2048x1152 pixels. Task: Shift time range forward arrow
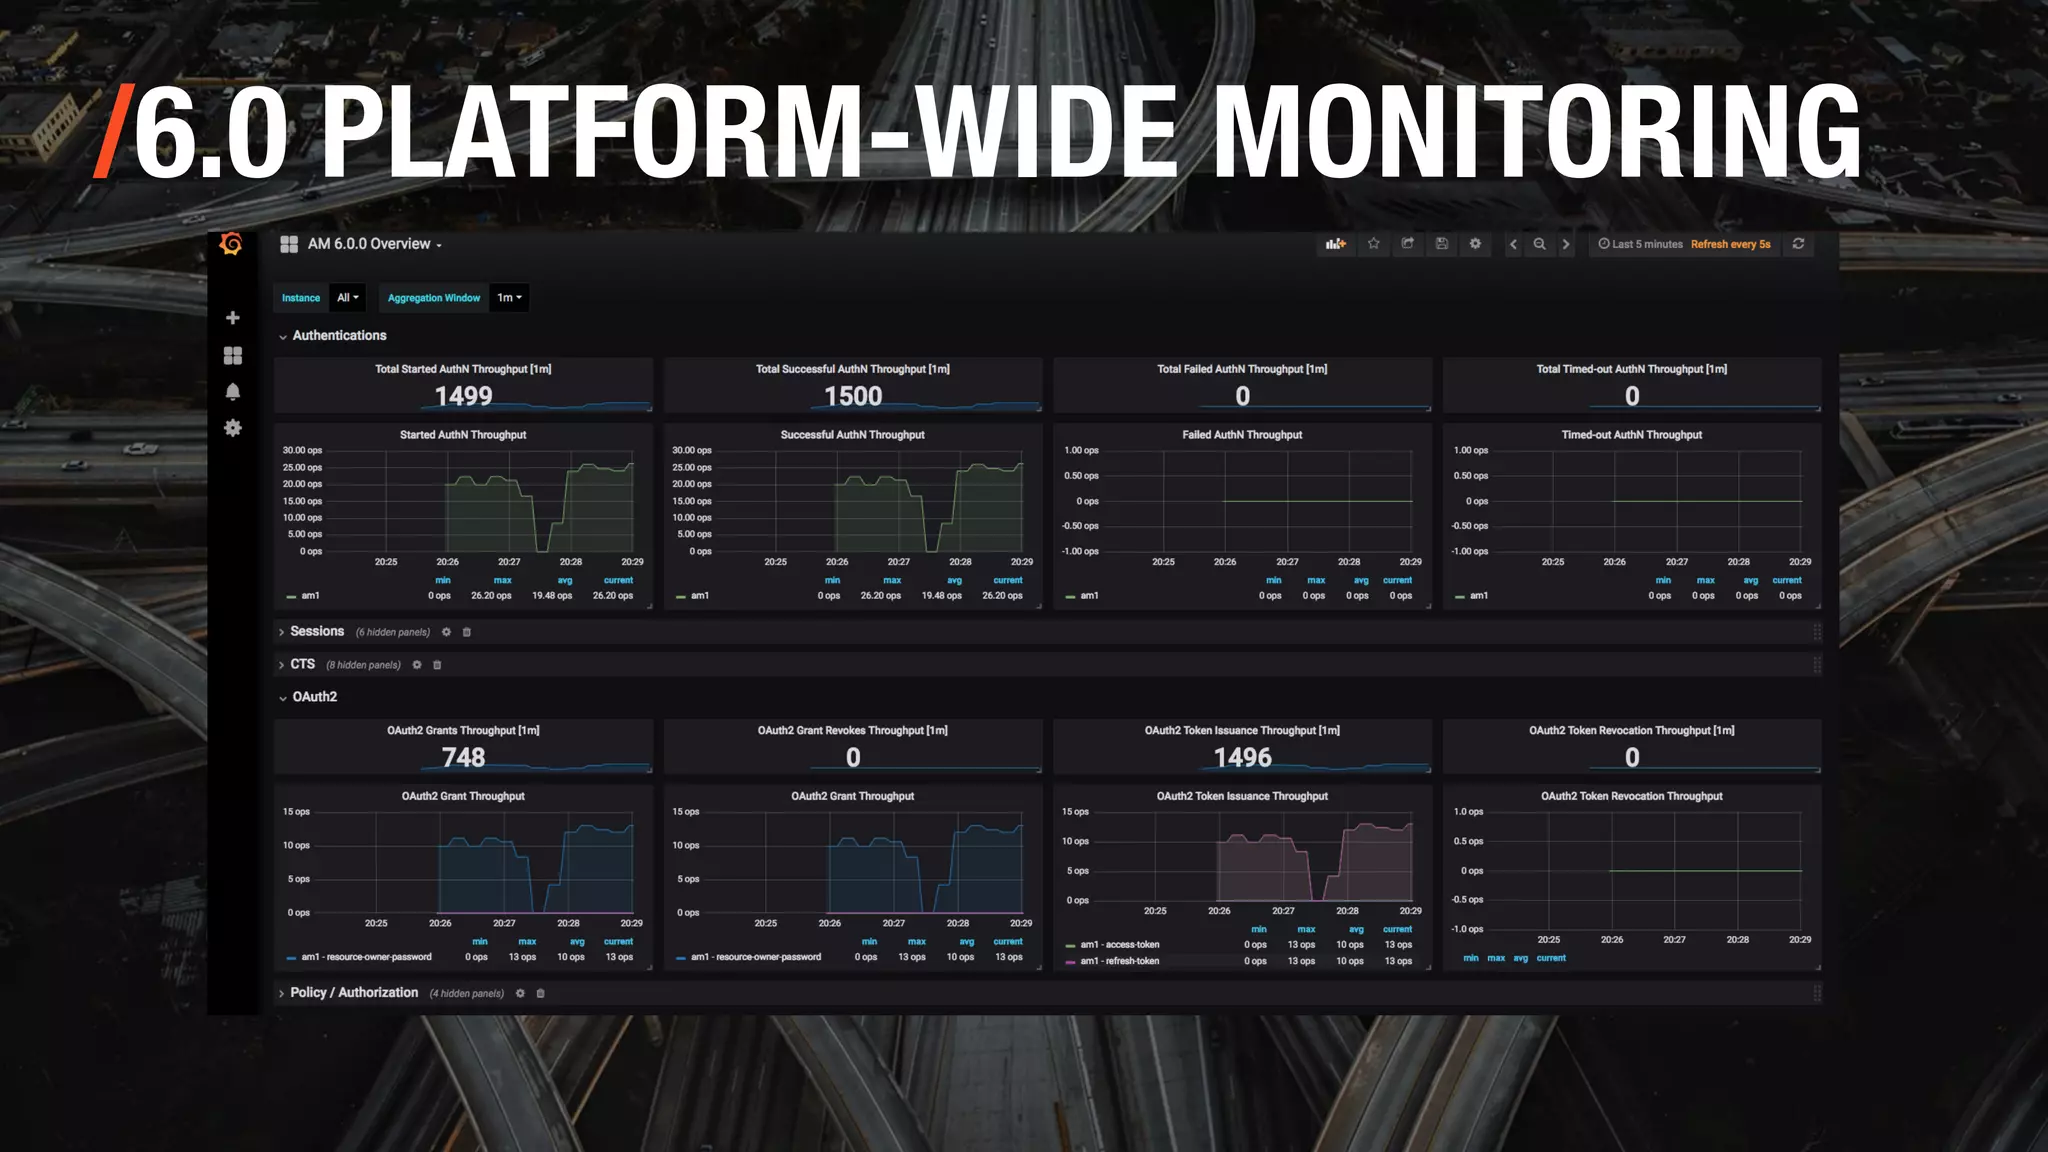coord(1566,244)
